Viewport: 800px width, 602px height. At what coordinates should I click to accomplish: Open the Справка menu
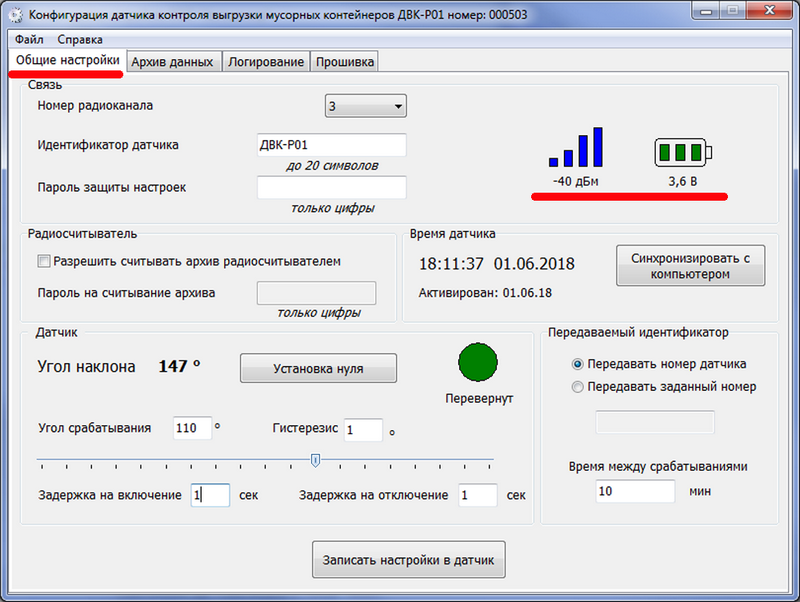pyautogui.click(x=80, y=39)
